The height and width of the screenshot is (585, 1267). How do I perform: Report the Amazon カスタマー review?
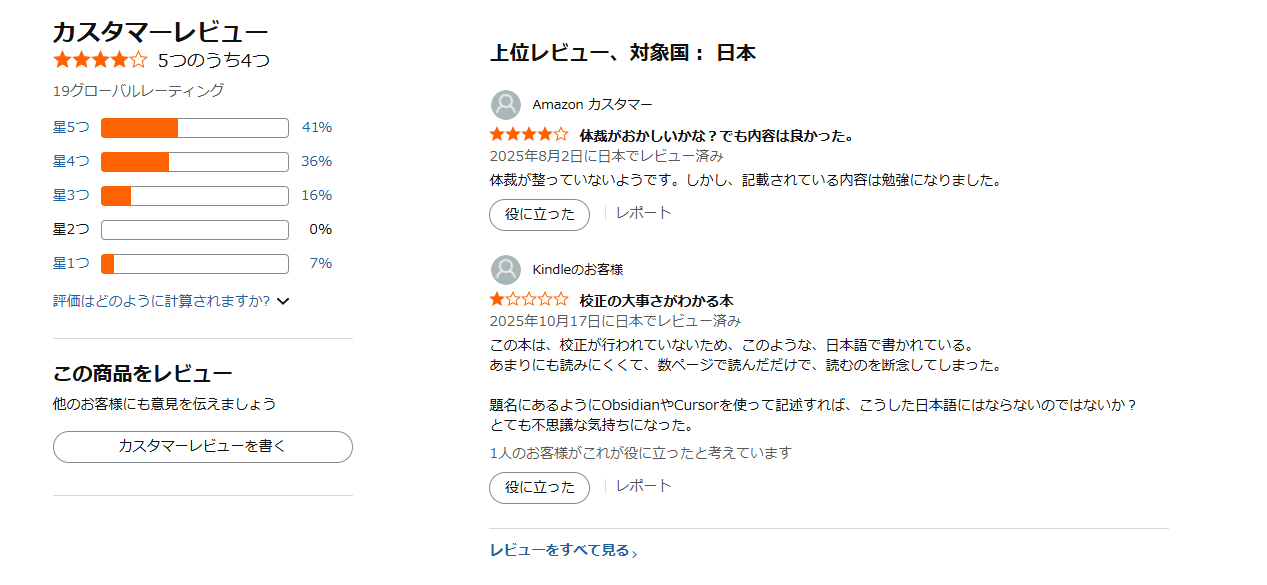(x=643, y=213)
